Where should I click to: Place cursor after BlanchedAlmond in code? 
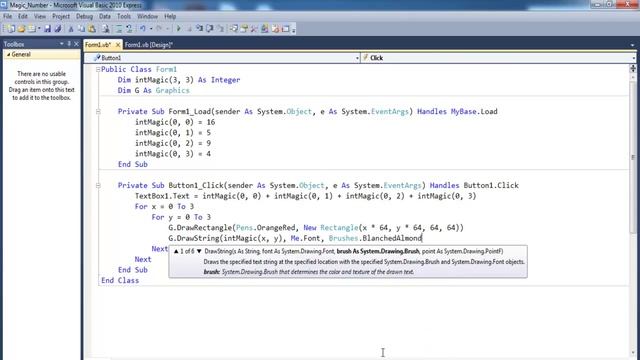pos(422,238)
